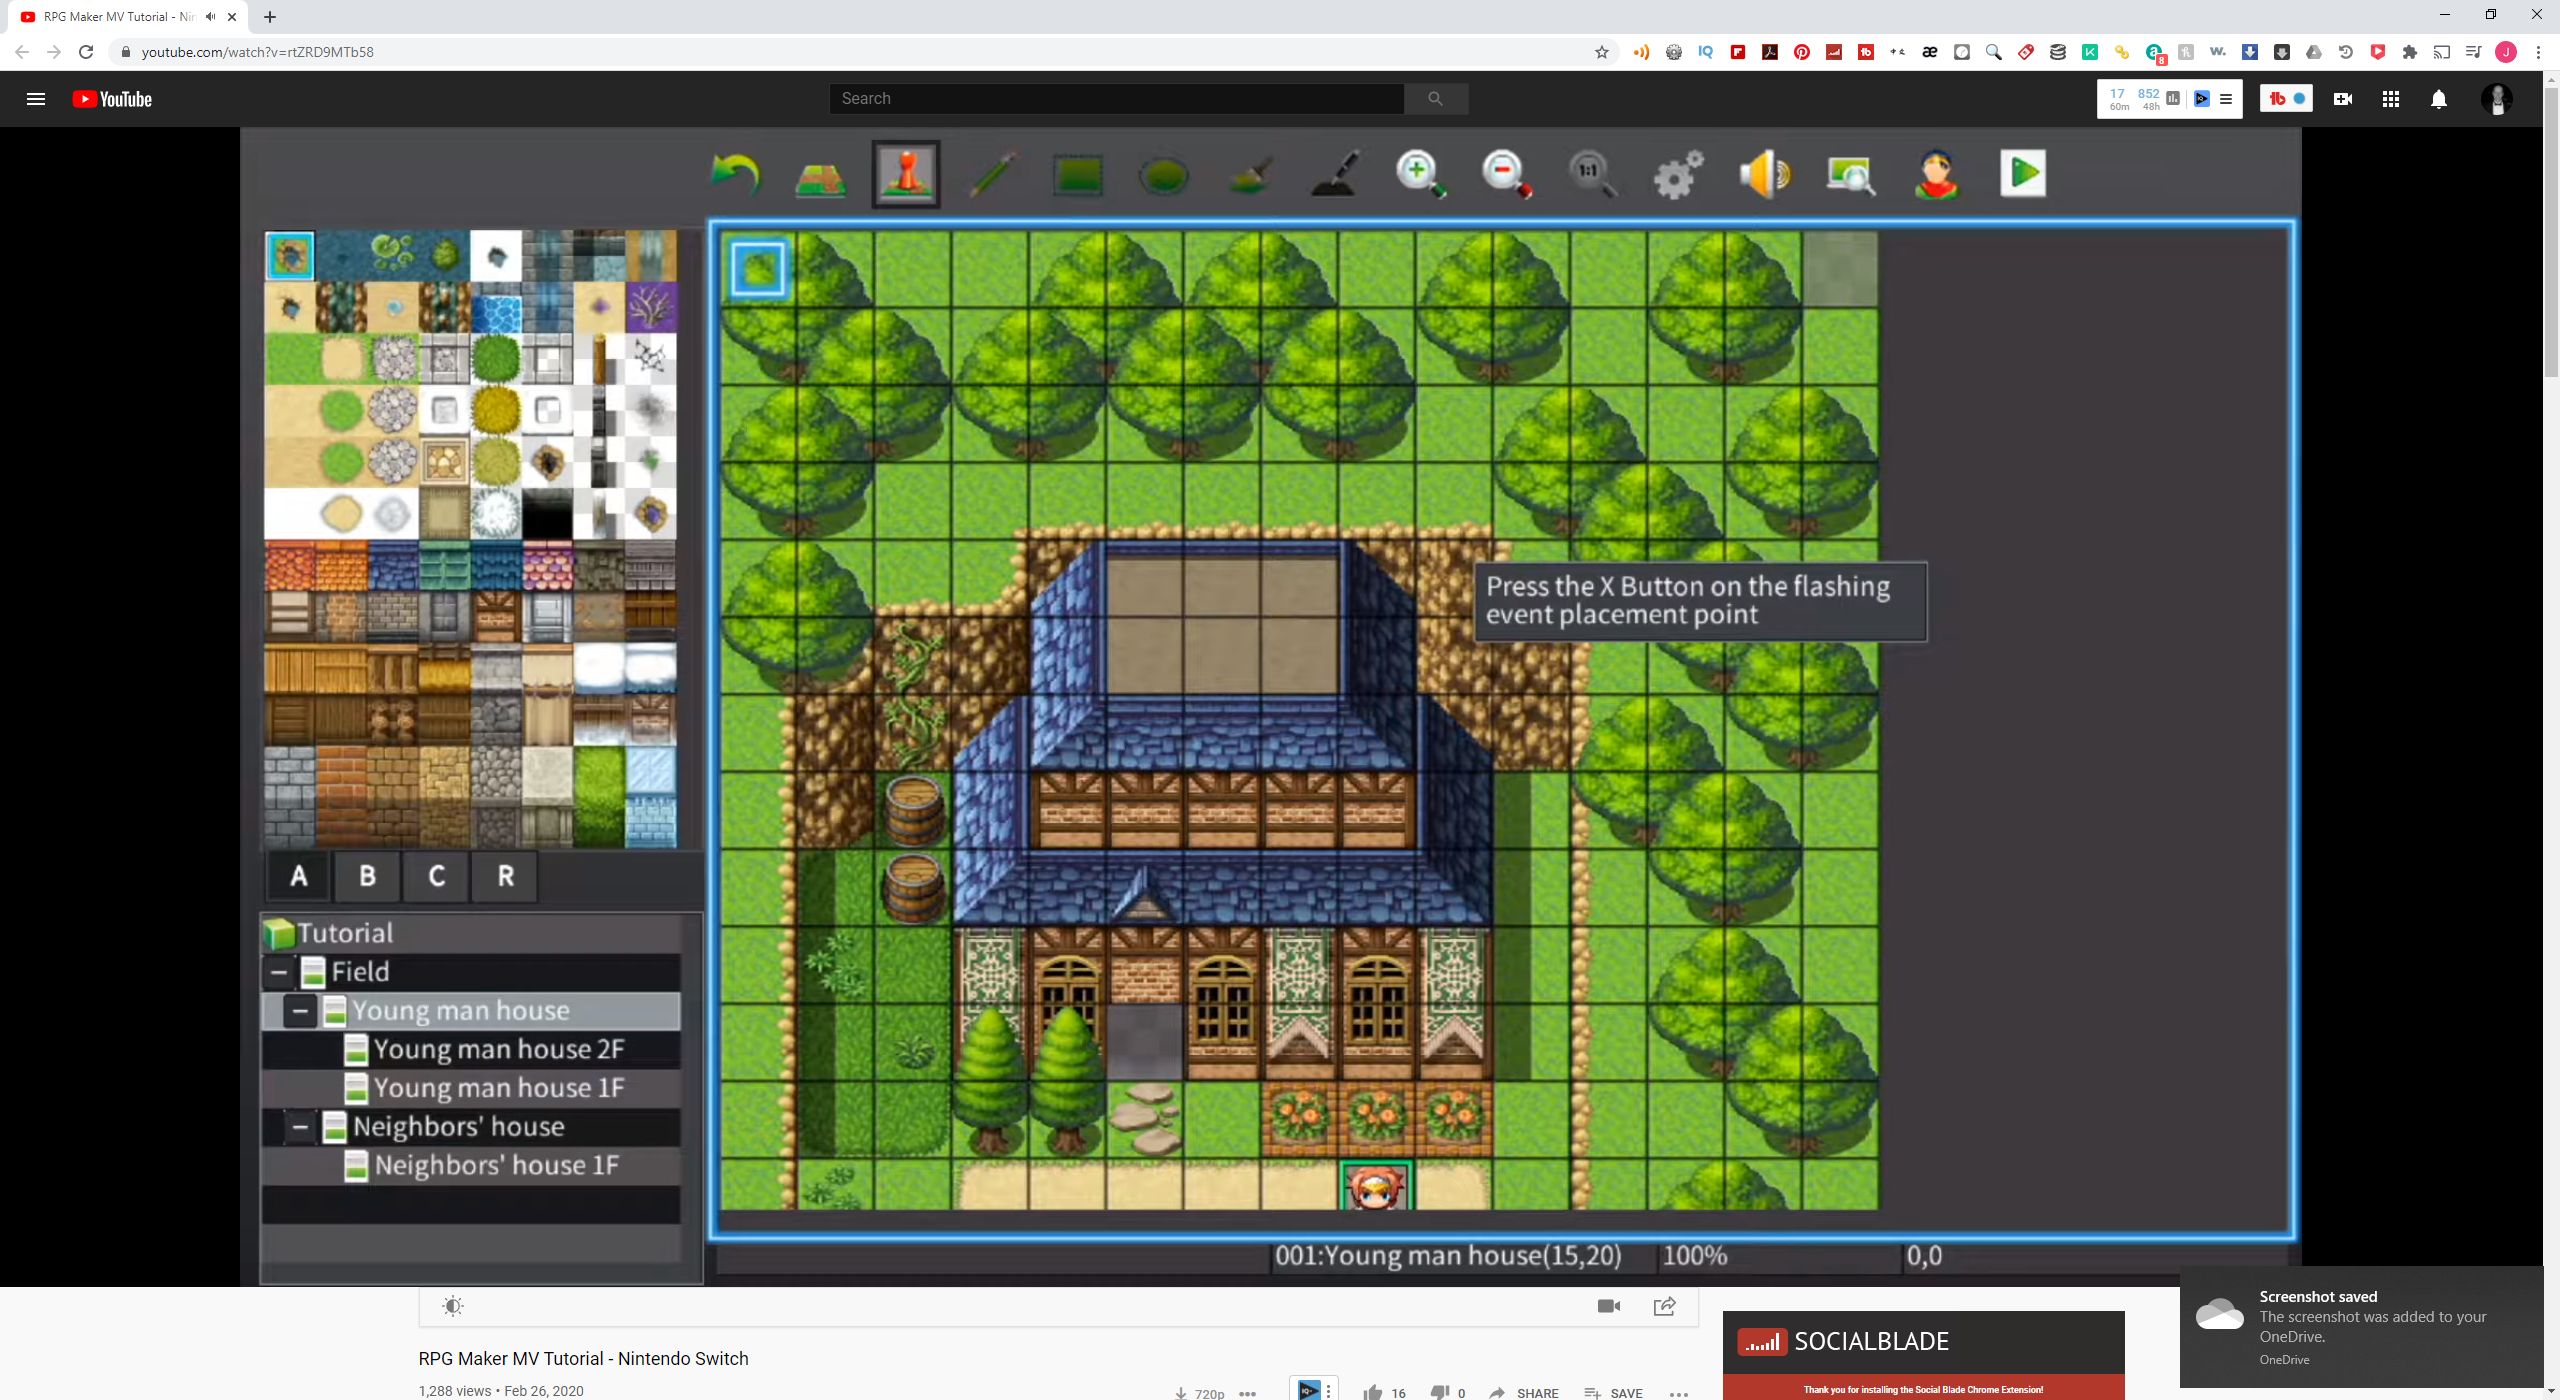Select Young man house 1F map
2560x1400 pixels.
point(470,1088)
